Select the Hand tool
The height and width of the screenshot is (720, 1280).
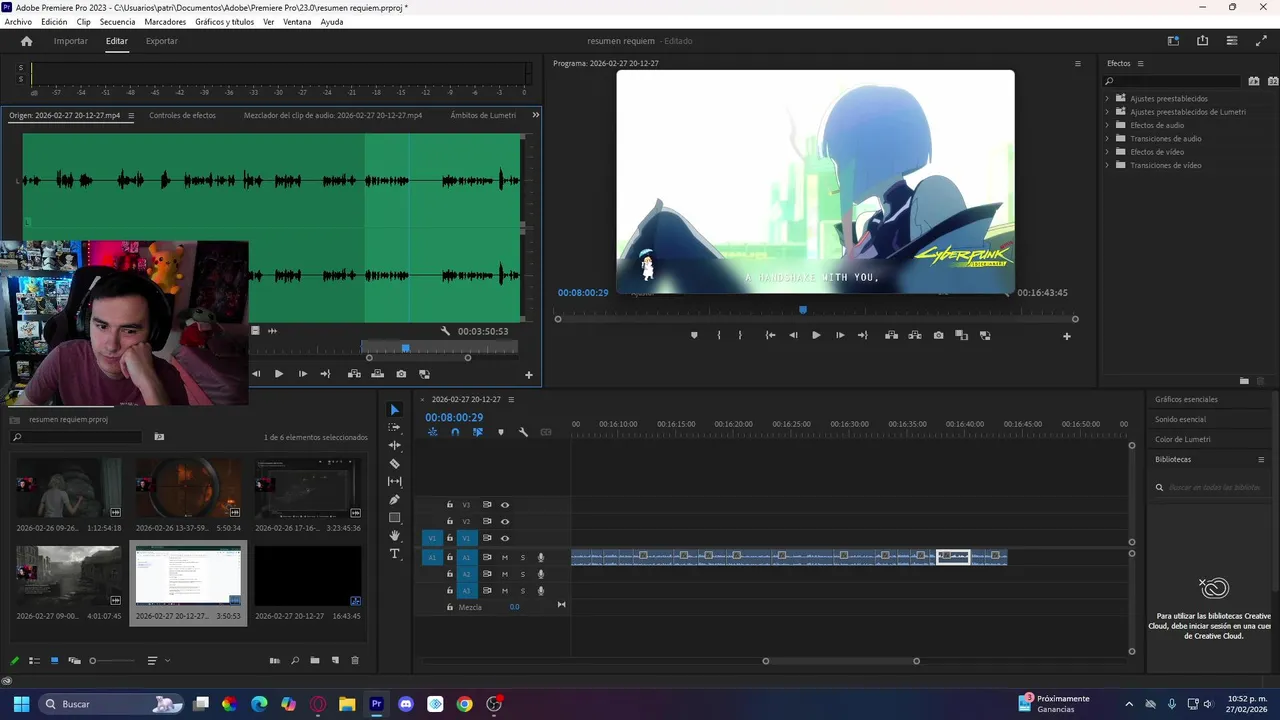tap(394, 536)
